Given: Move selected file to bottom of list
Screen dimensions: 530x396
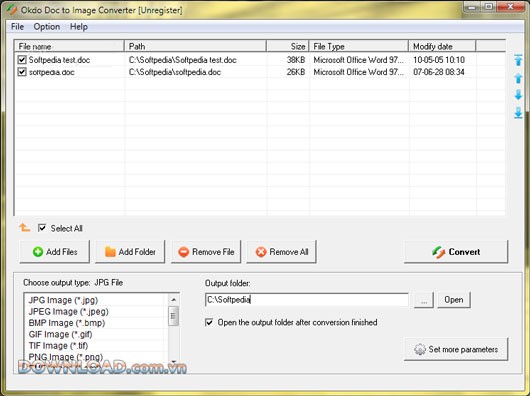Looking at the screenshot, I should pyautogui.click(x=518, y=113).
